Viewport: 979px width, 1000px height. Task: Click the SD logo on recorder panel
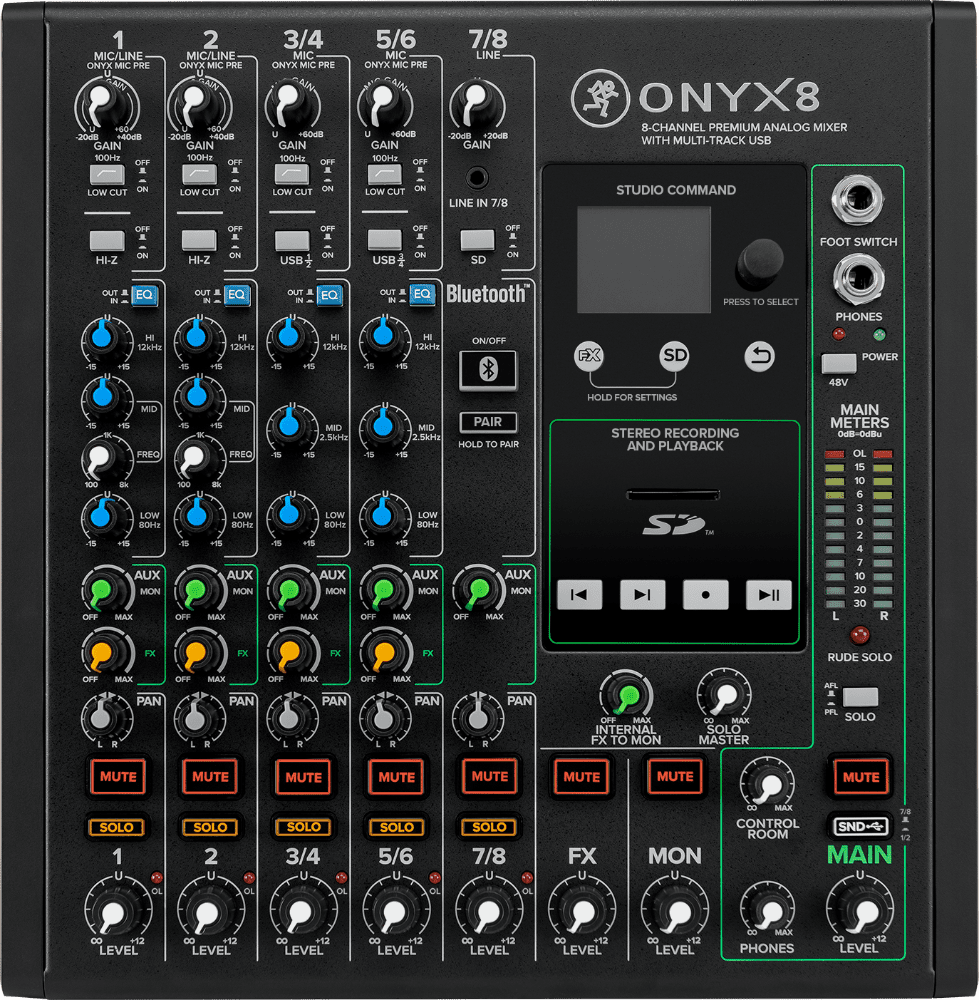(x=675, y=524)
